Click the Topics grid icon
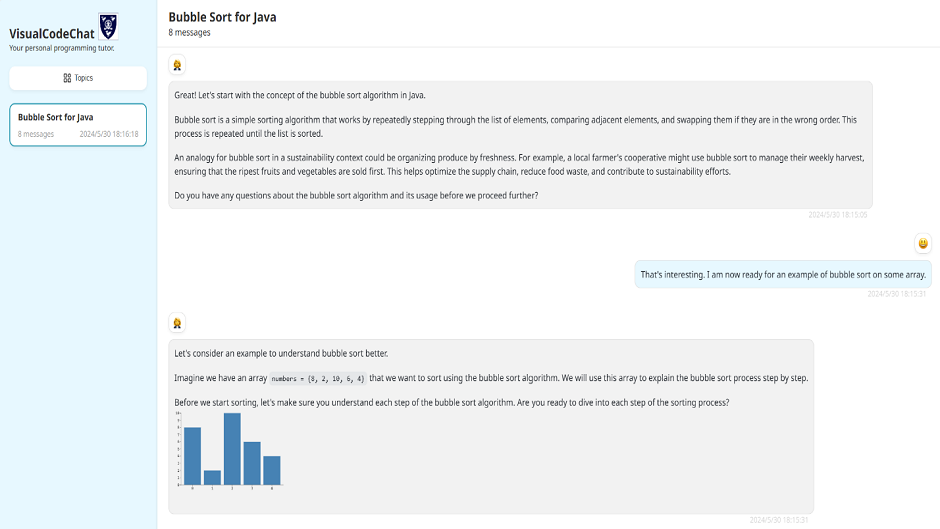The height and width of the screenshot is (529, 940). tap(67, 78)
